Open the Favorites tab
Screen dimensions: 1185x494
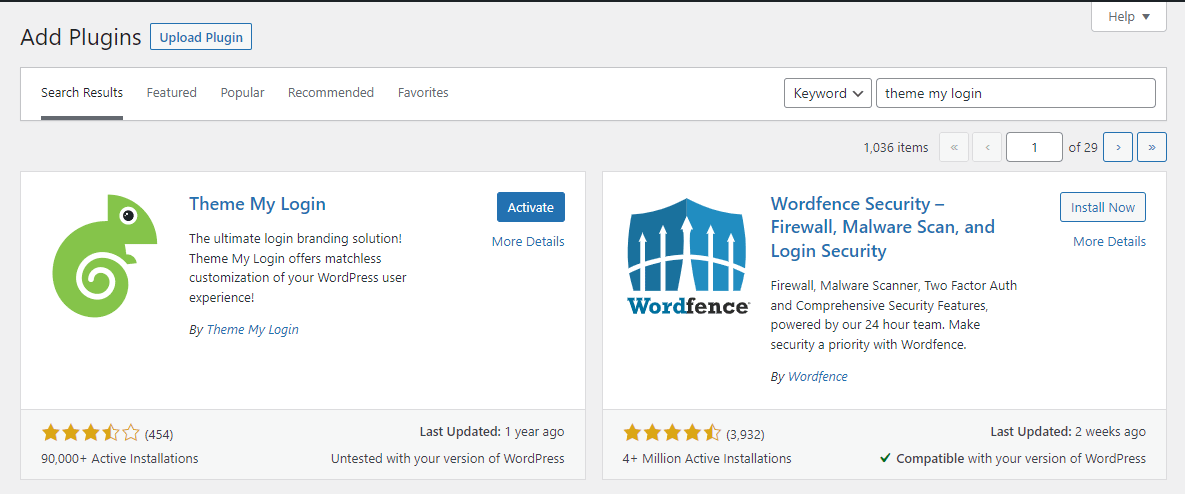pos(423,93)
